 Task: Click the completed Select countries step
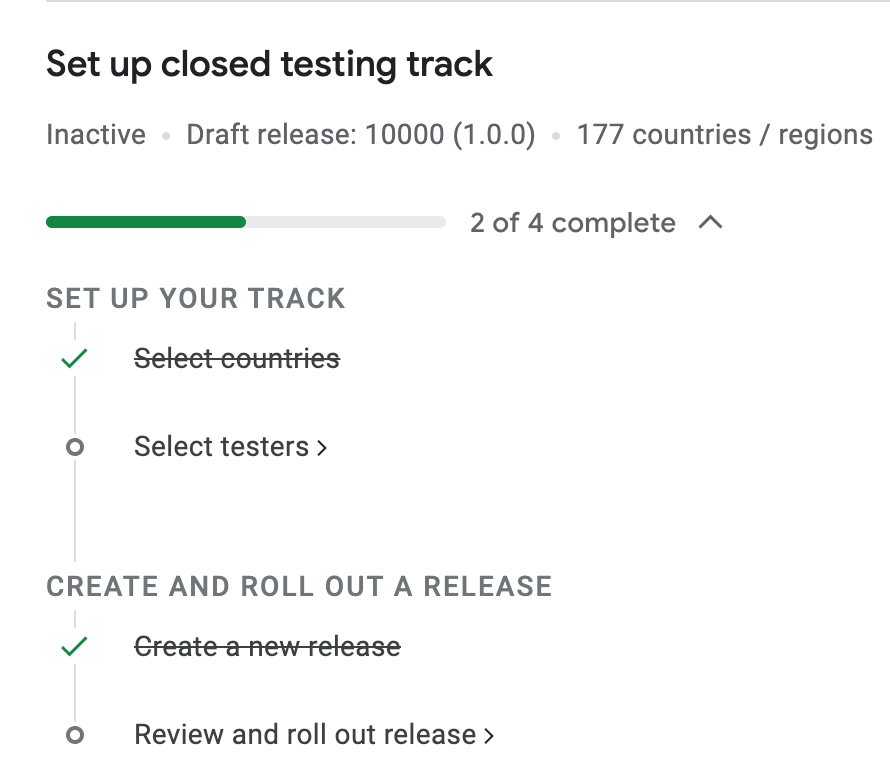point(237,358)
